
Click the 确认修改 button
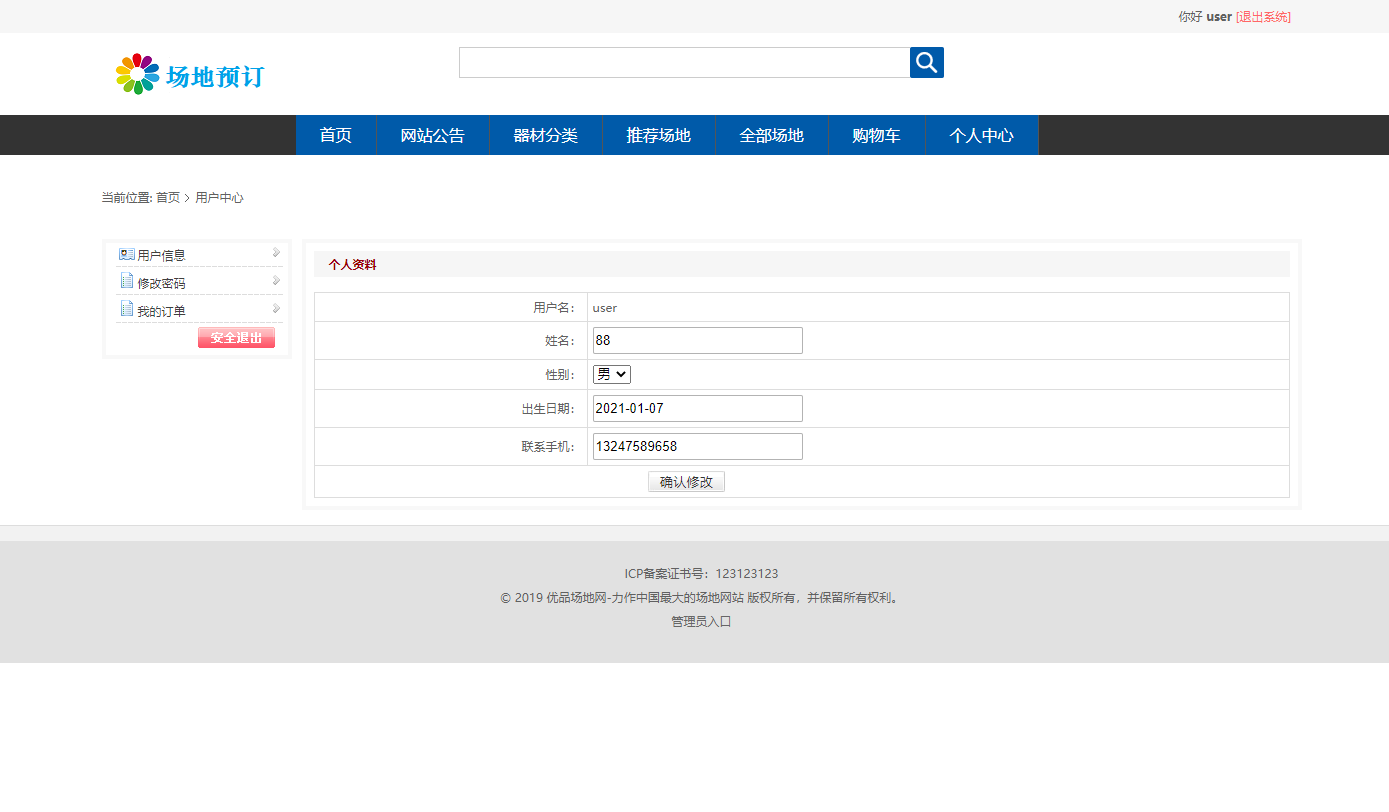click(686, 481)
